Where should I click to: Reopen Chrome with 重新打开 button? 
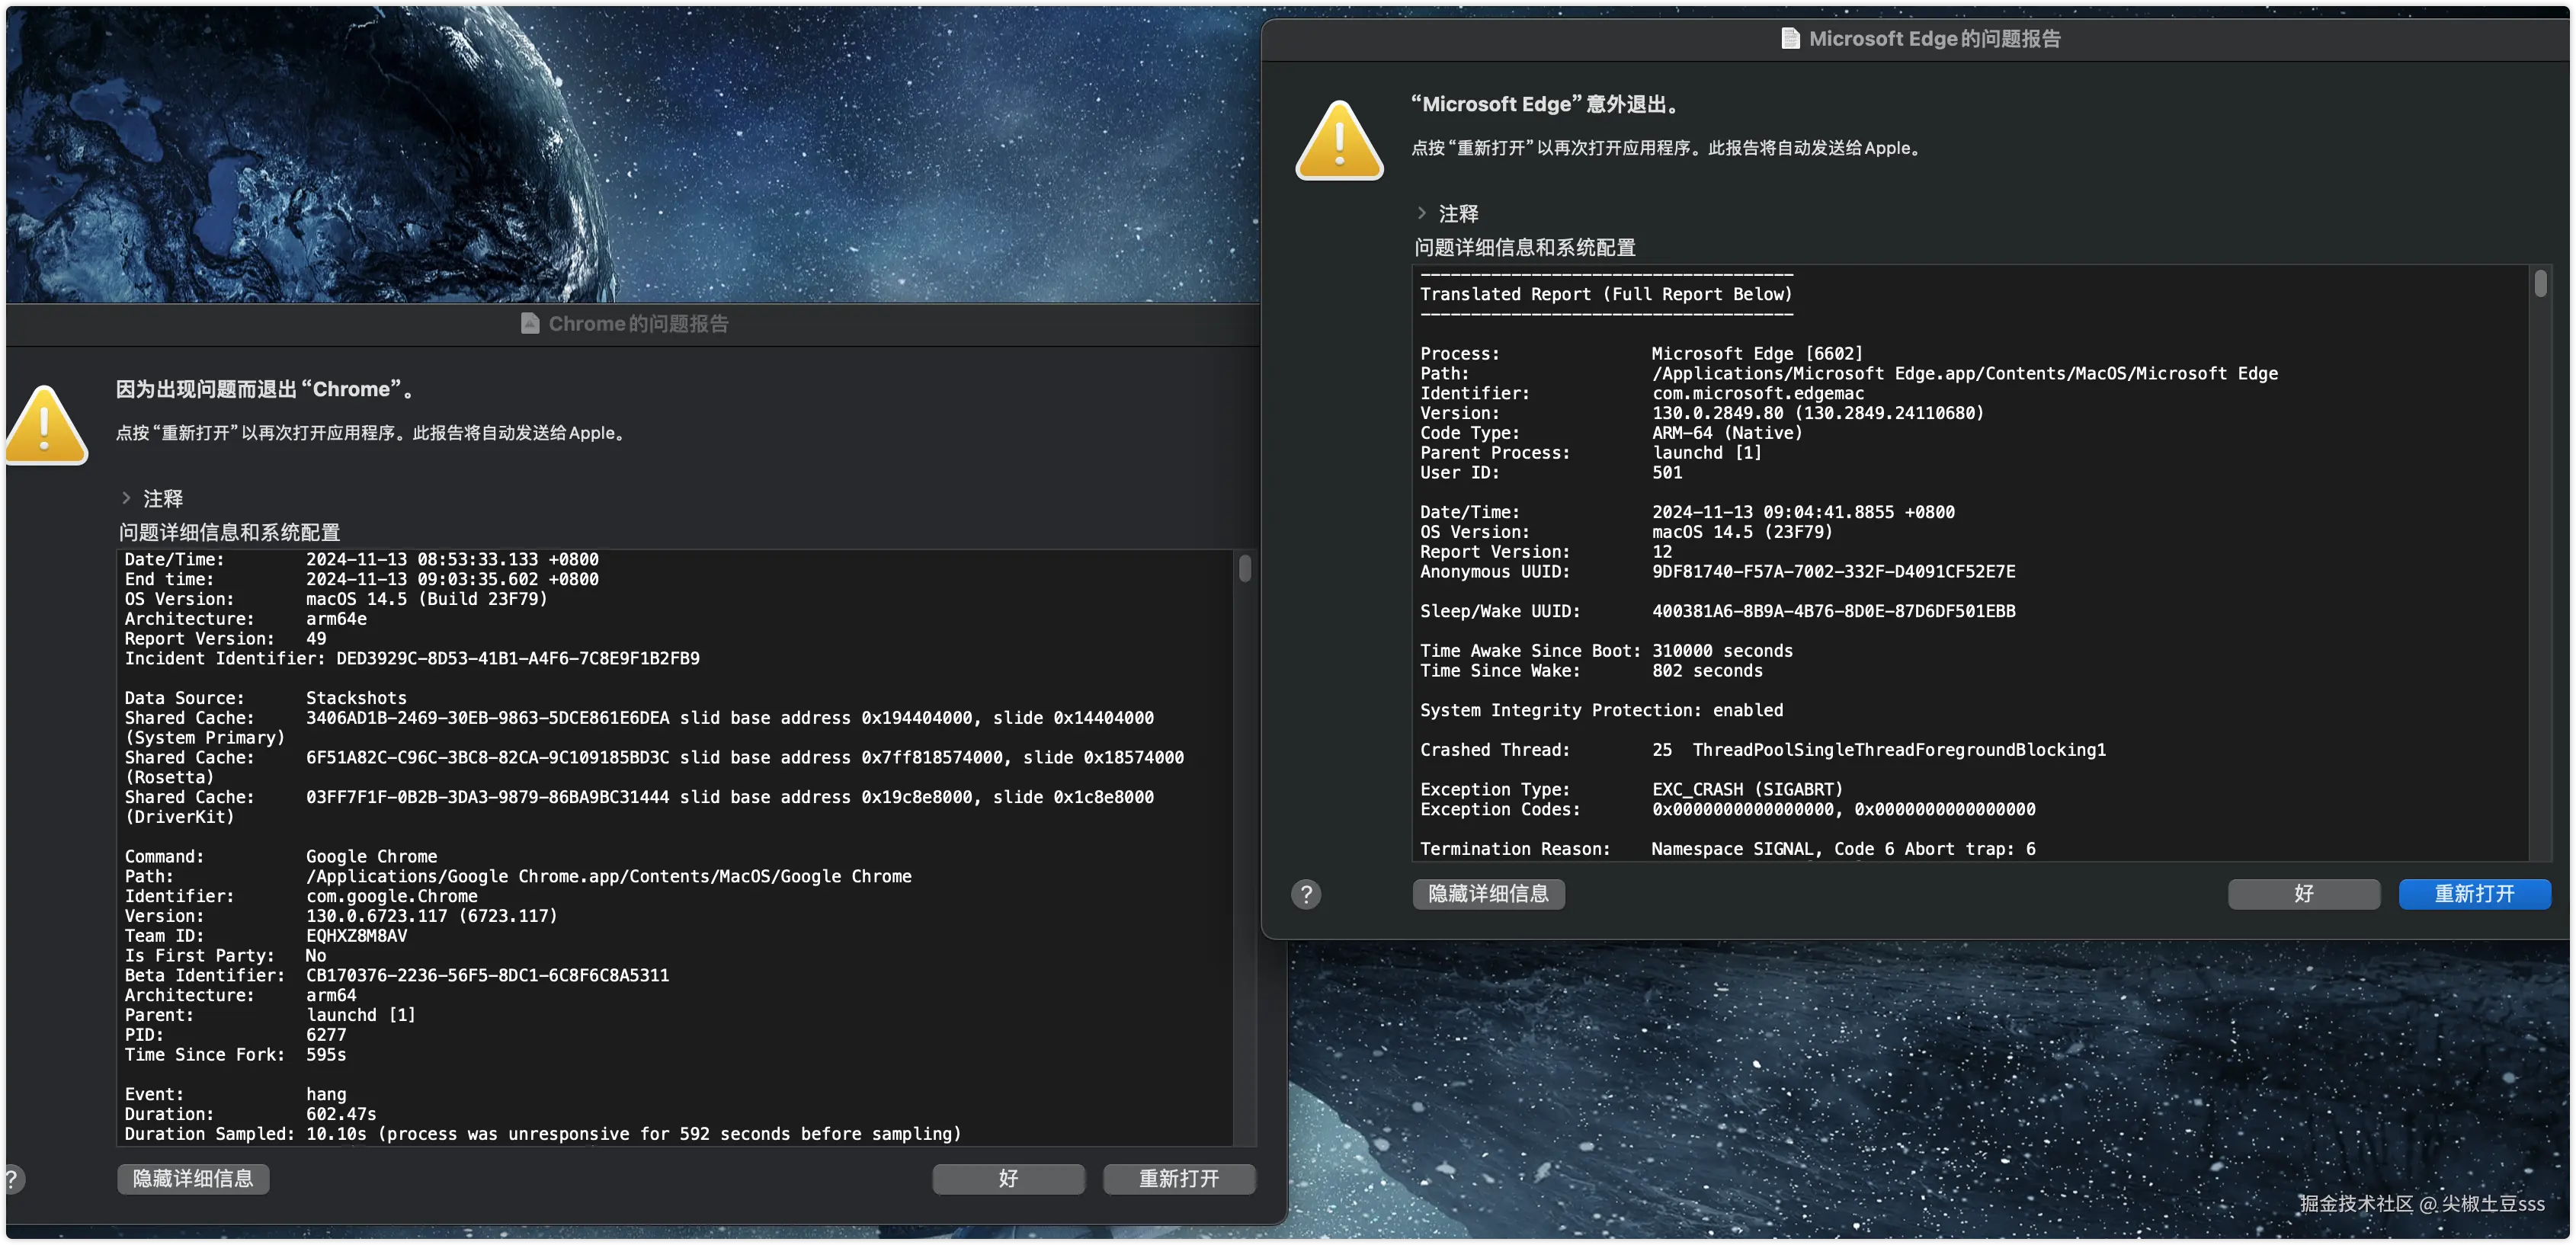tap(1179, 1179)
